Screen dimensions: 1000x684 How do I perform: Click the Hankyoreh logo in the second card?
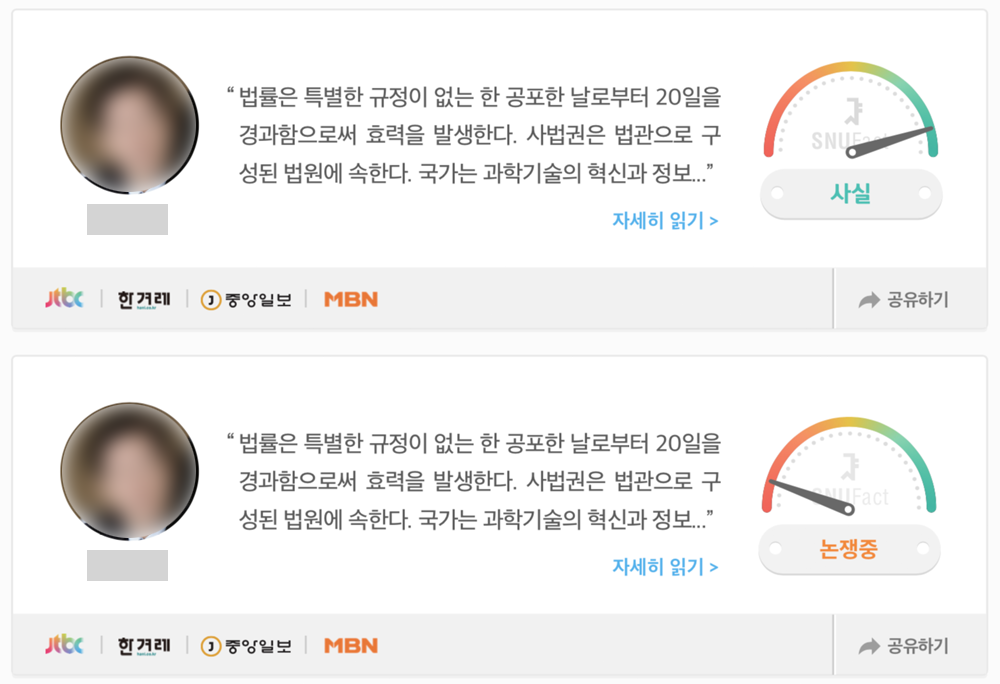pos(144,646)
